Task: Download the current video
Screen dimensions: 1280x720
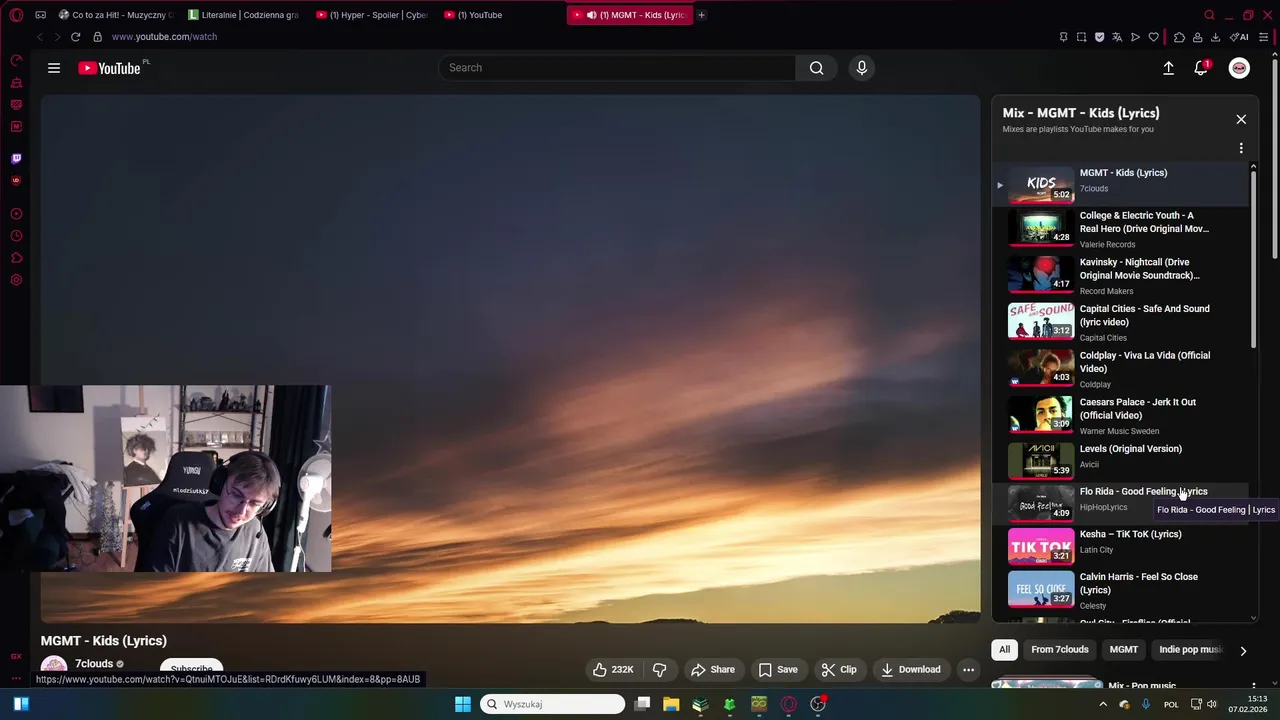Action: click(911, 670)
